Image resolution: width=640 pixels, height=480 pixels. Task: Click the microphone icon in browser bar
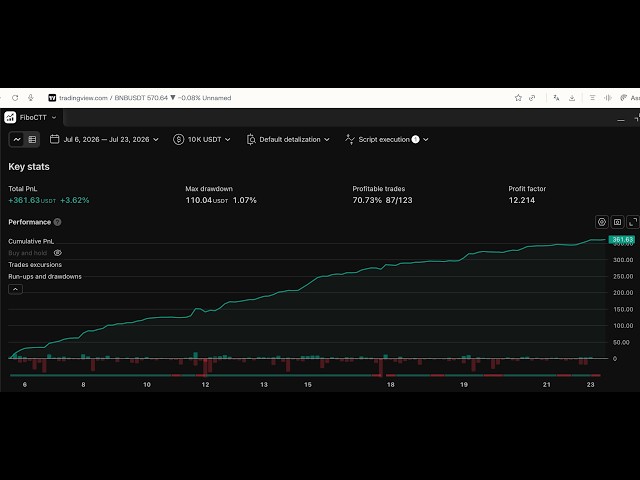(31, 98)
